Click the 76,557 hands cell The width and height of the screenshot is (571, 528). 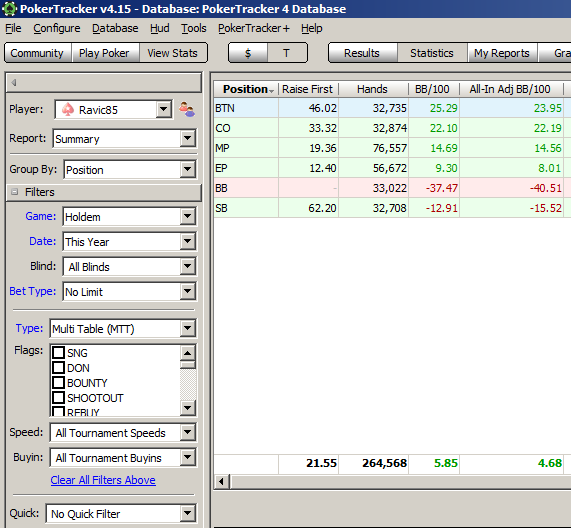pos(373,148)
